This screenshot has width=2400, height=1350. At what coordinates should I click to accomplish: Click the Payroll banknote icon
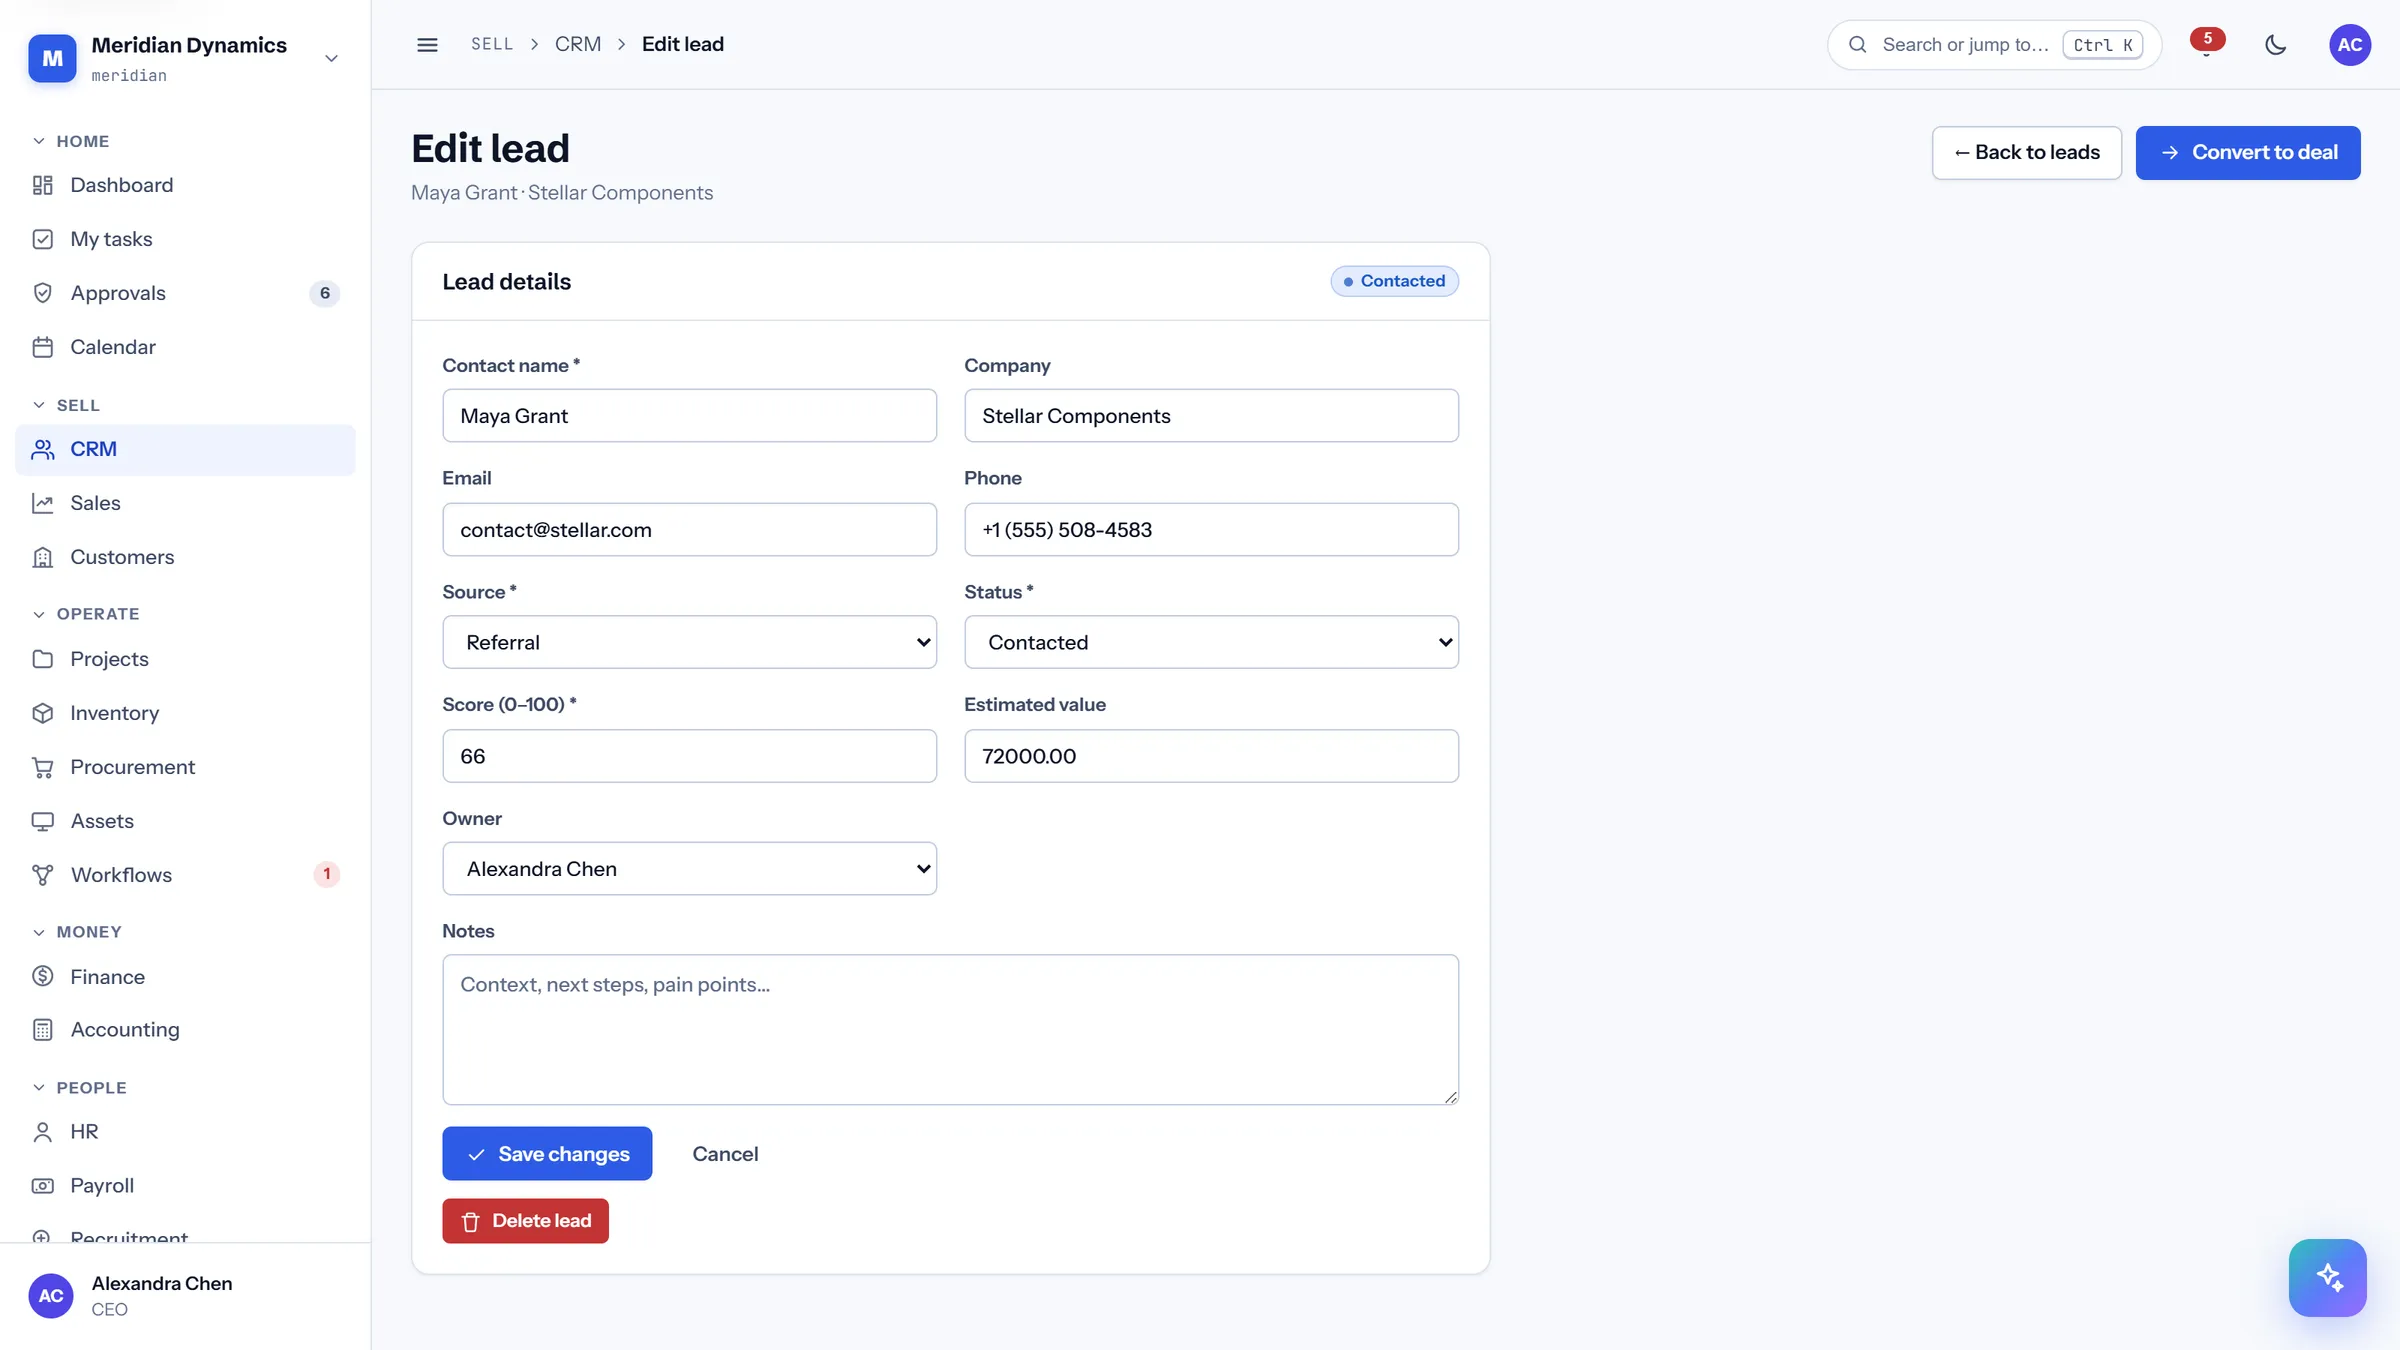point(42,1186)
